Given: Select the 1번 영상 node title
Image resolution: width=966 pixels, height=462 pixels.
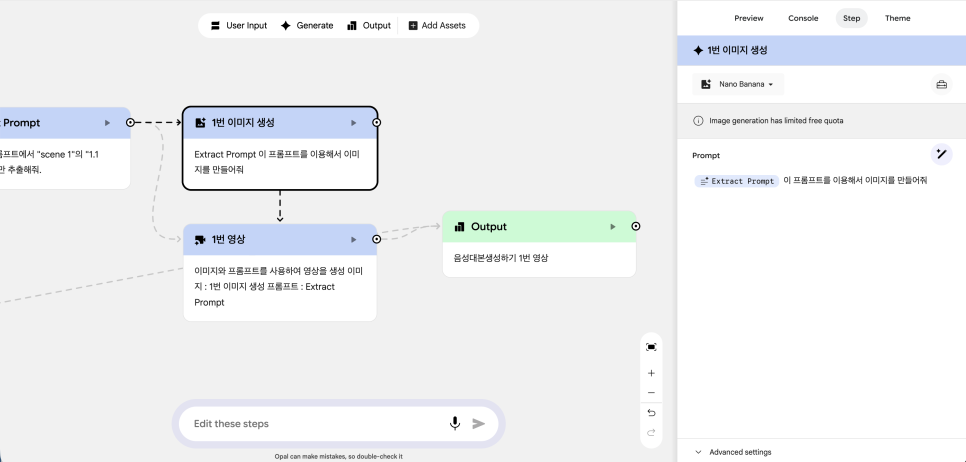Looking at the screenshot, I should point(228,239).
